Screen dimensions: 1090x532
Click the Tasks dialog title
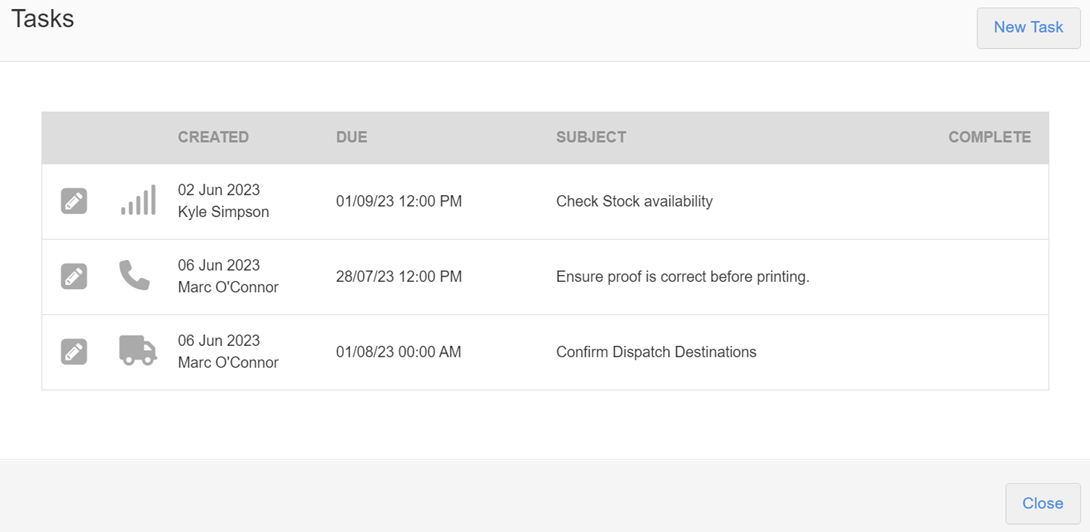43,18
